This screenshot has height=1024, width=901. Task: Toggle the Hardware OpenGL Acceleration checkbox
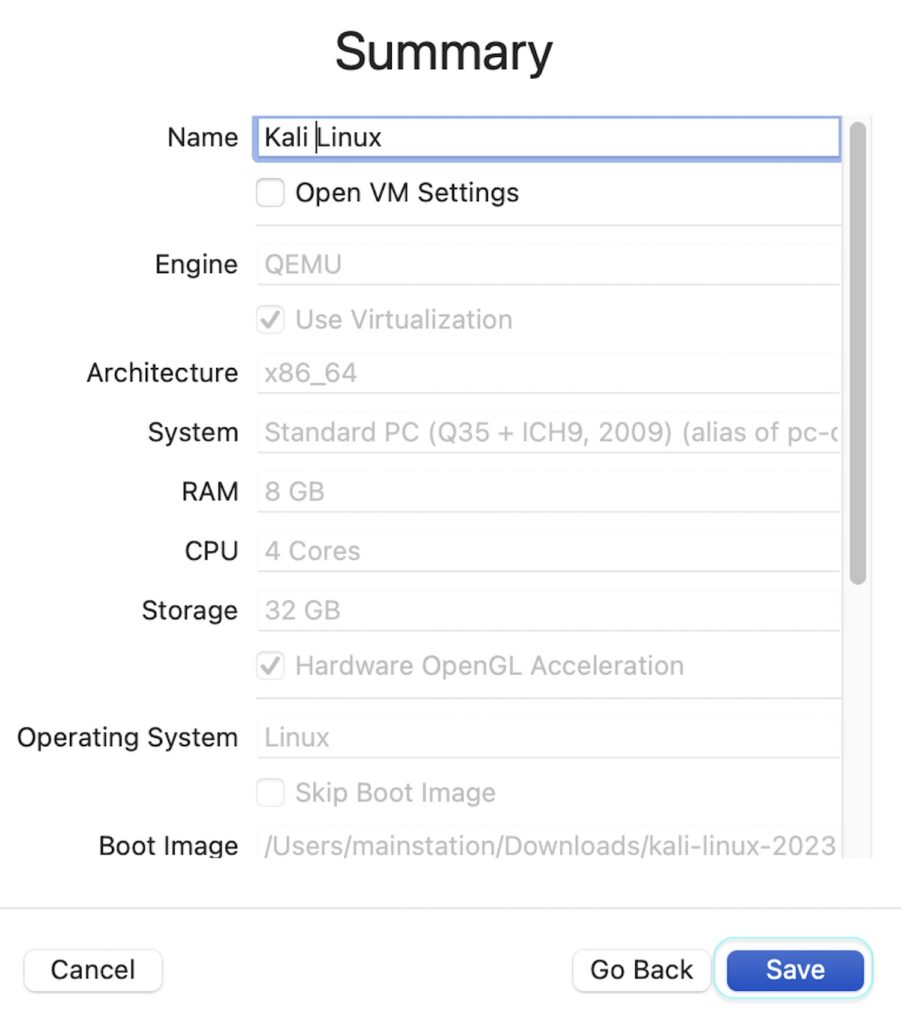[x=270, y=665]
